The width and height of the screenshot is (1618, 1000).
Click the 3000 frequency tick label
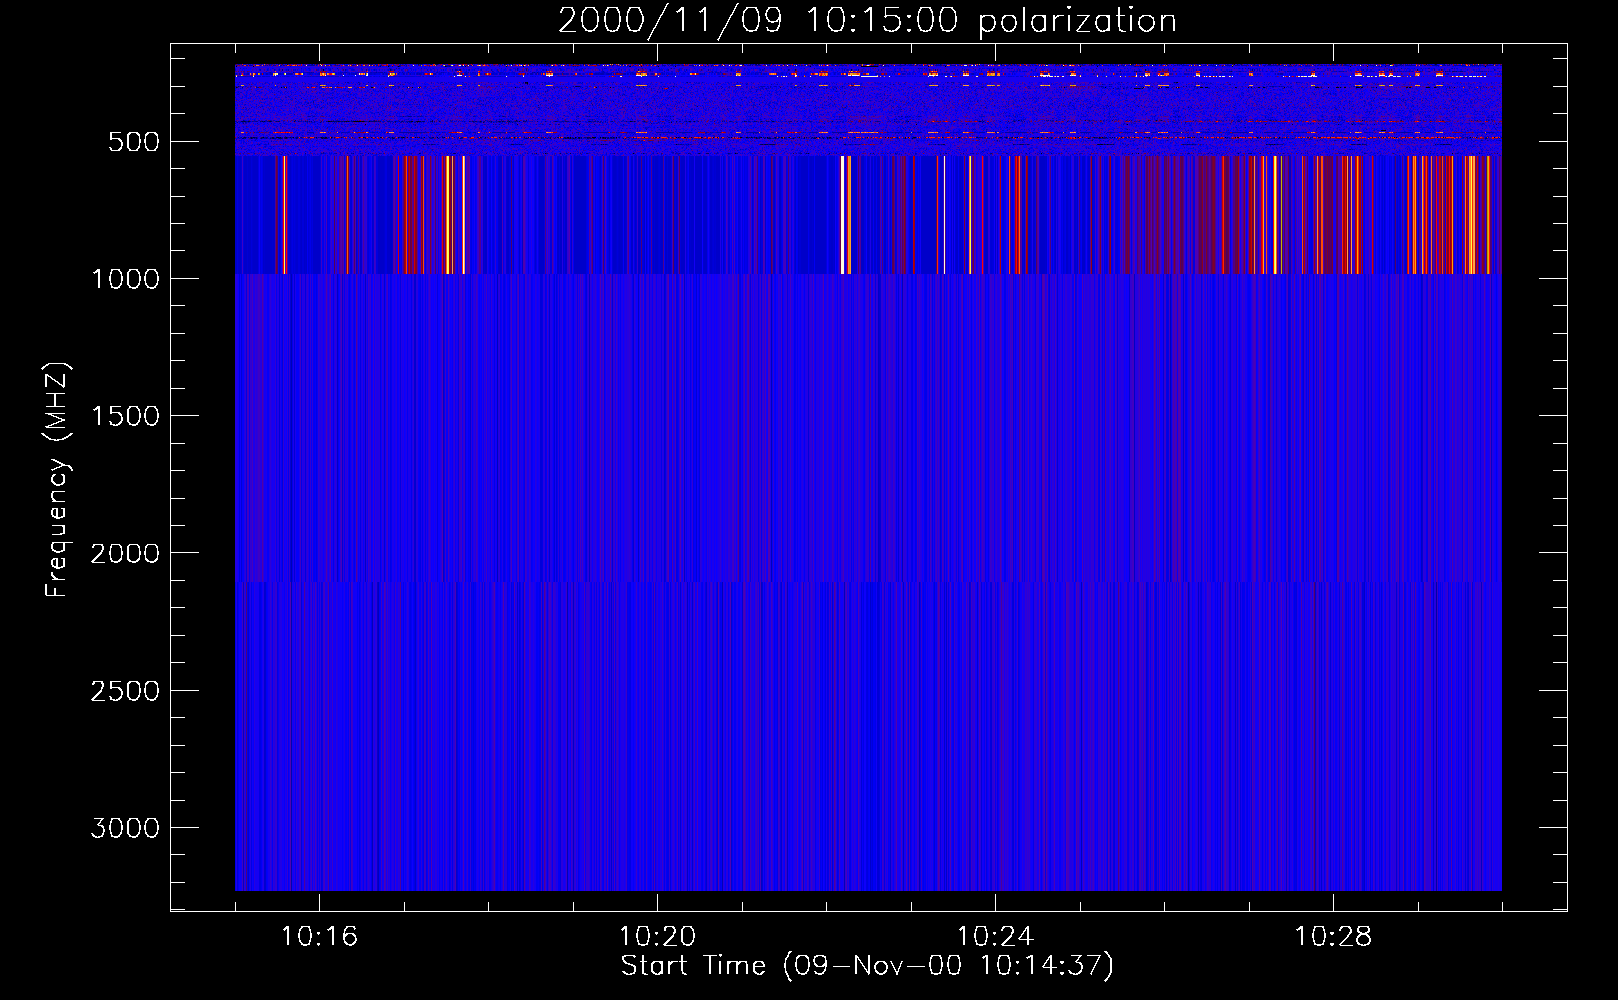(x=125, y=828)
